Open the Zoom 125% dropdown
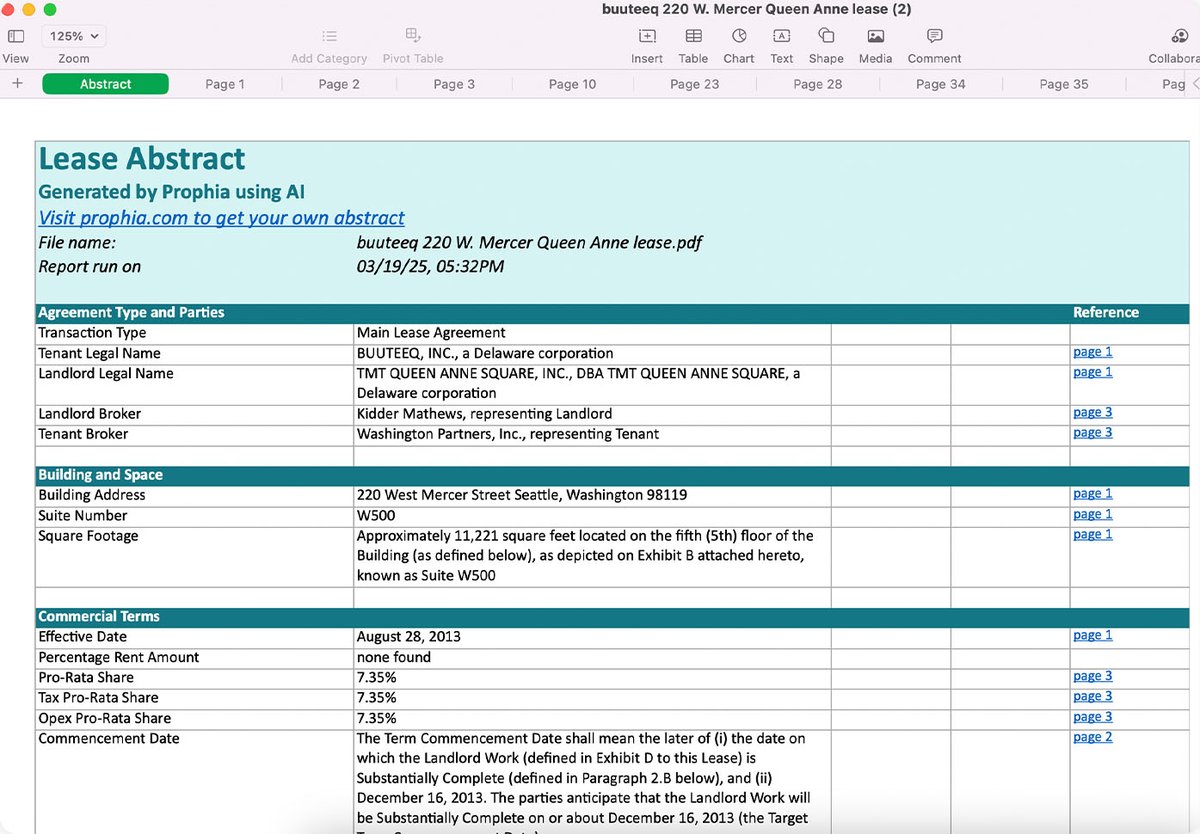The width and height of the screenshot is (1200, 834). coord(74,36)
